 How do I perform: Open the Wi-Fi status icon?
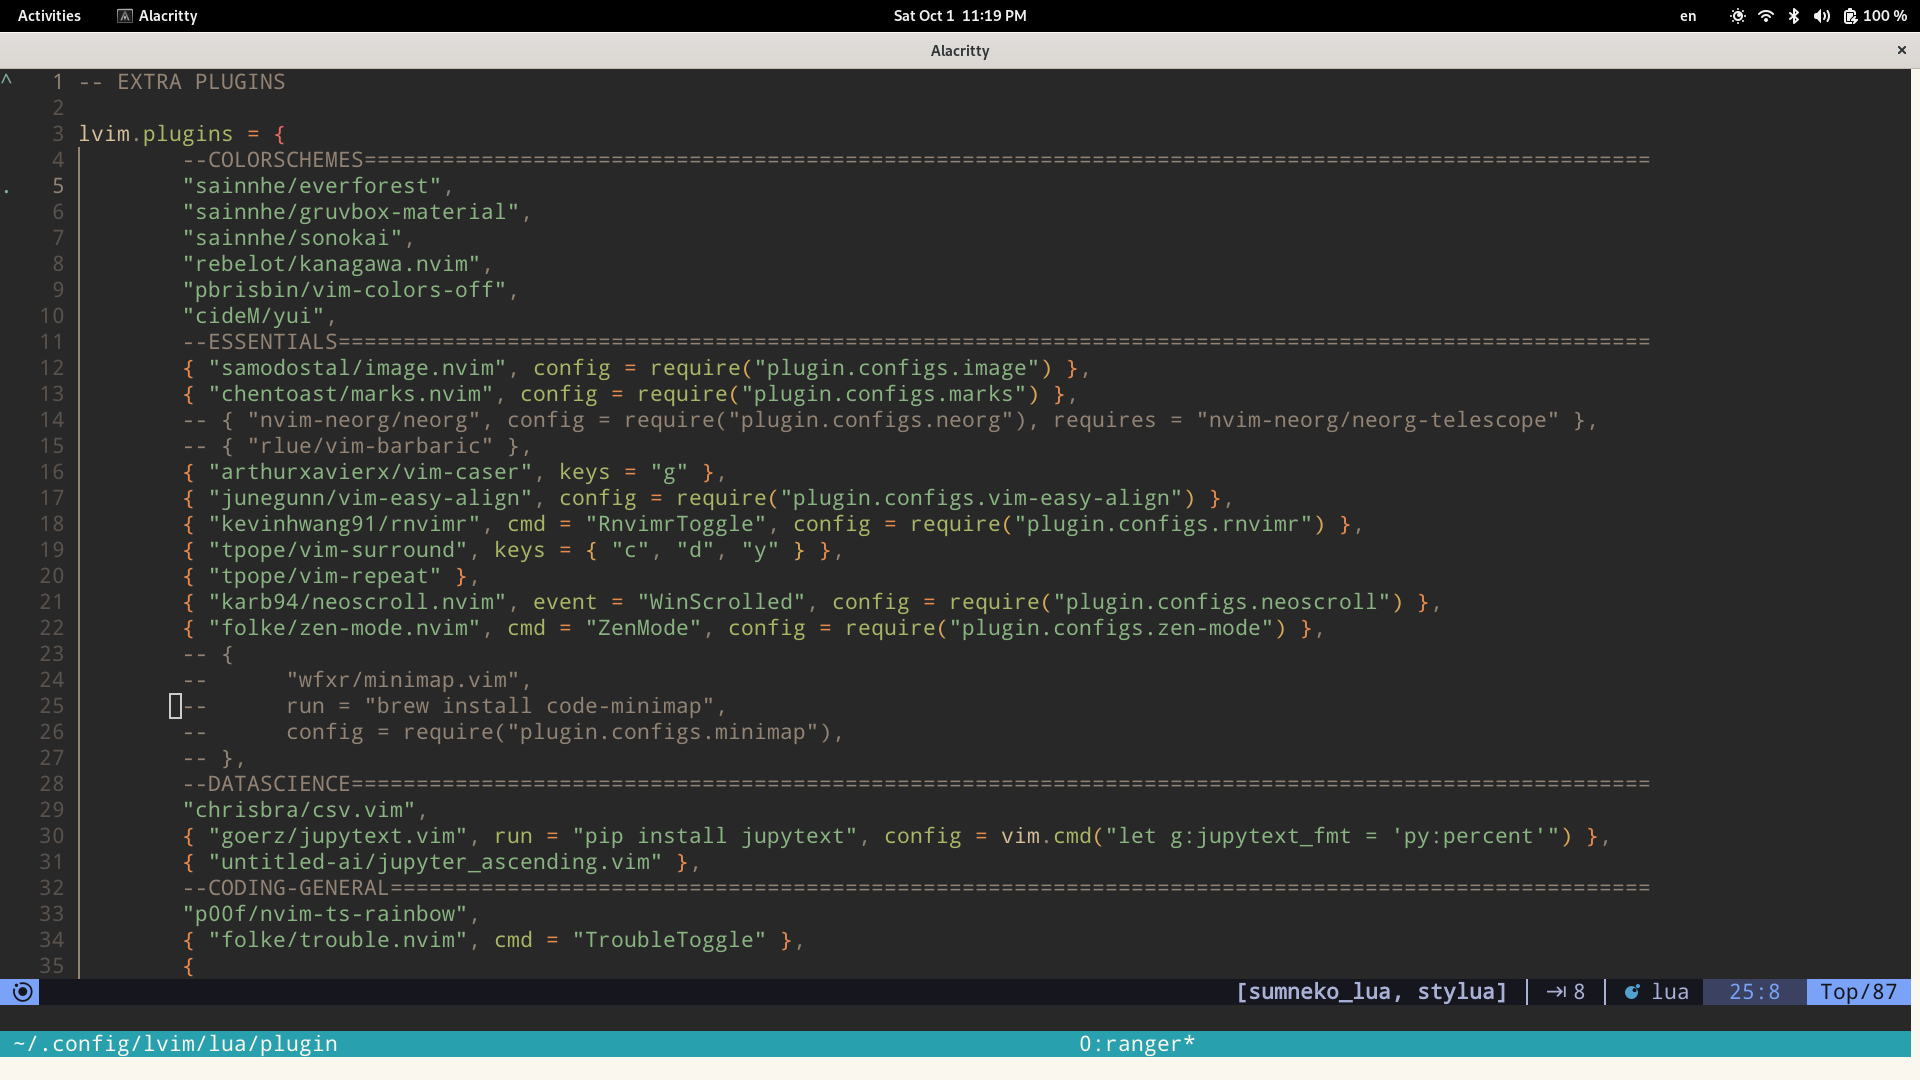coord(1765,16)
